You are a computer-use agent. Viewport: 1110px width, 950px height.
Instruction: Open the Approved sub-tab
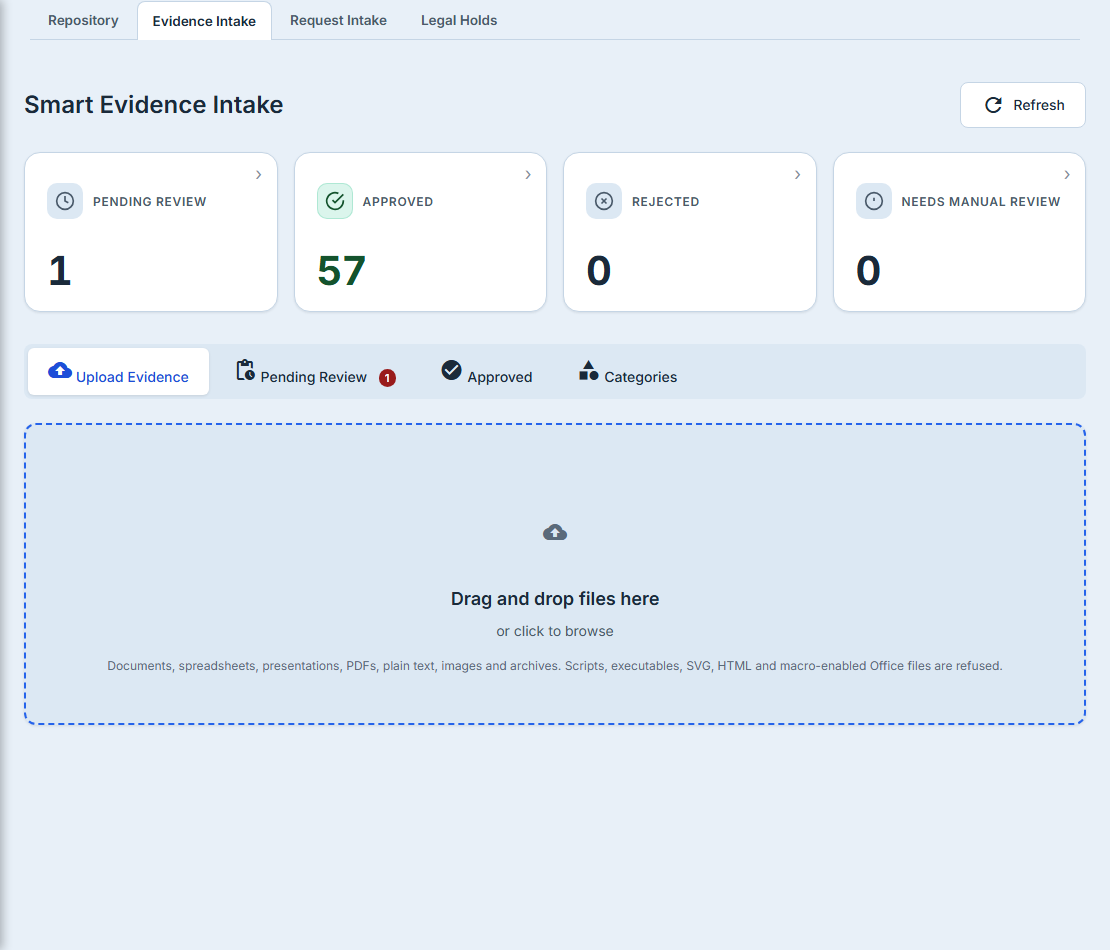[486, 372]
